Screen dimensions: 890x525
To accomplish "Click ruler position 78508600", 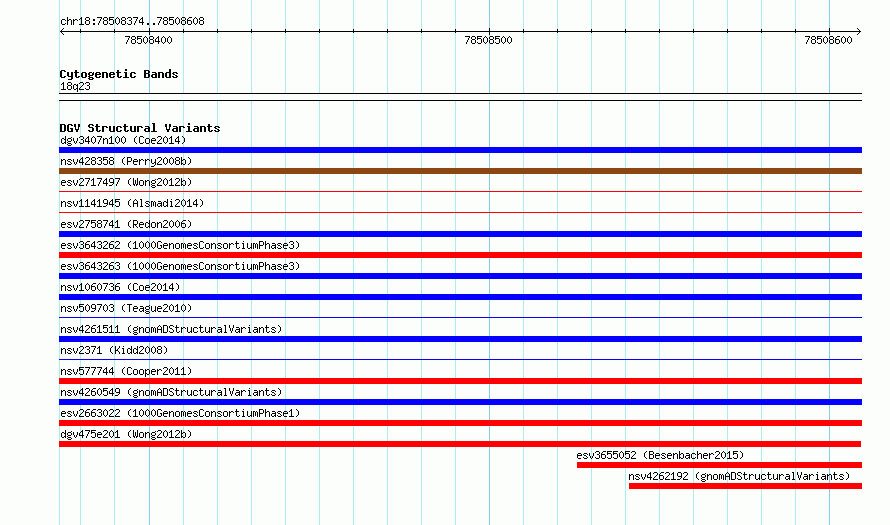I will point(828,40).
